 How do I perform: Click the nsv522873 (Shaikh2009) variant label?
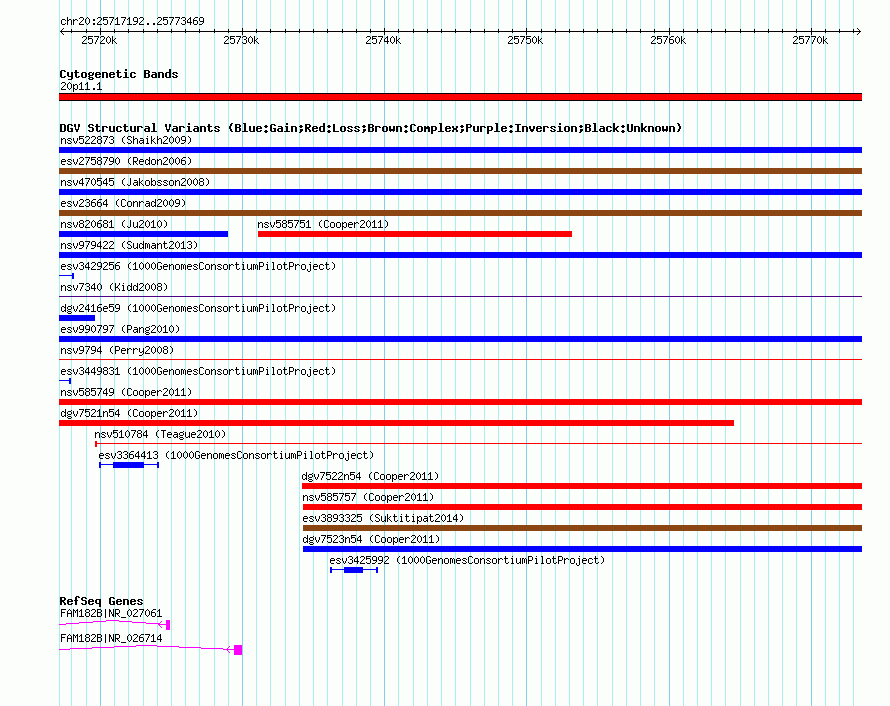point(126,140)
